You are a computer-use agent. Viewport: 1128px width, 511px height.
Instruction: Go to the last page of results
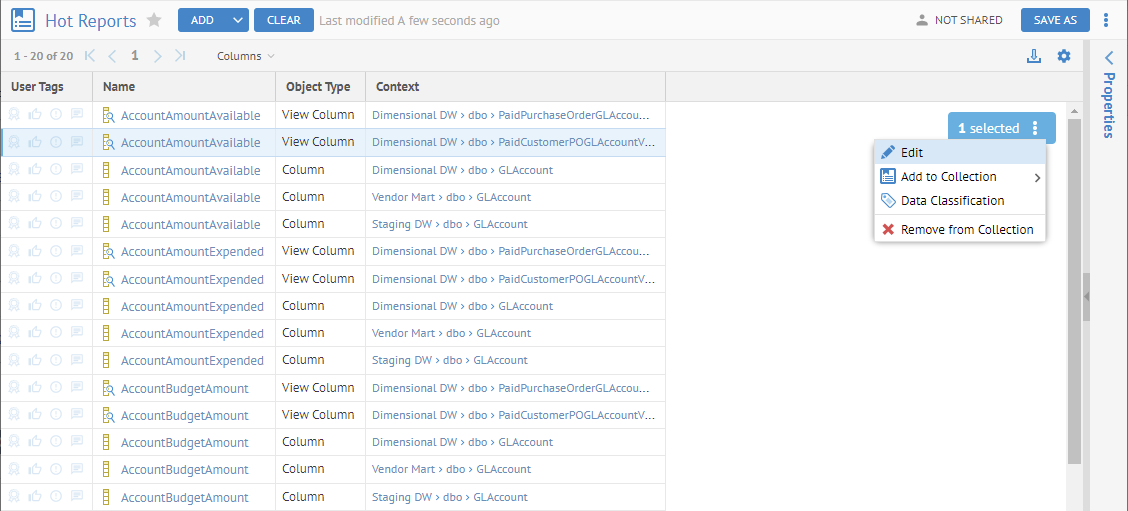click(180, 56)
